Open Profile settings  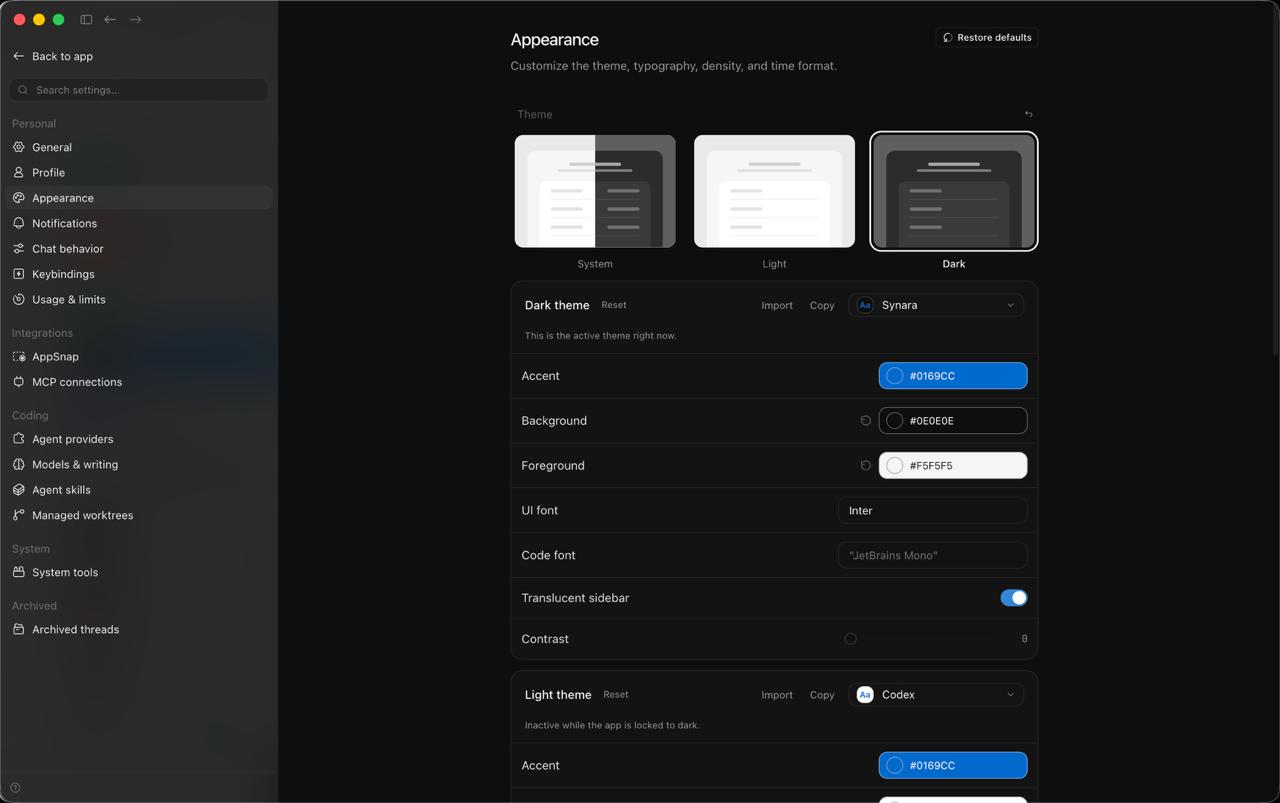(139, 172)
